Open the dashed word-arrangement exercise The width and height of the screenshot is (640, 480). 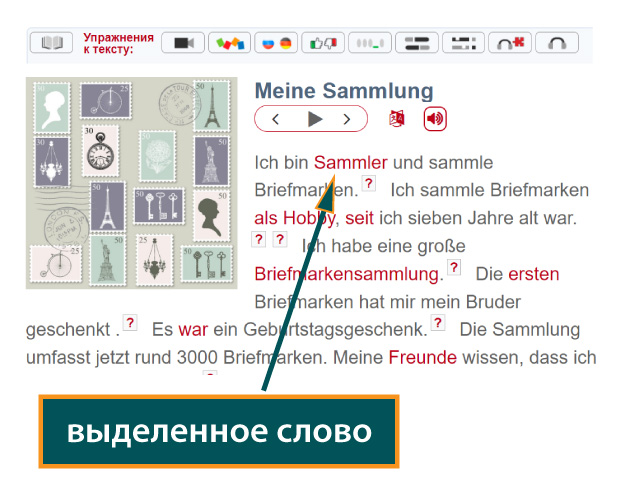point(462,43)
